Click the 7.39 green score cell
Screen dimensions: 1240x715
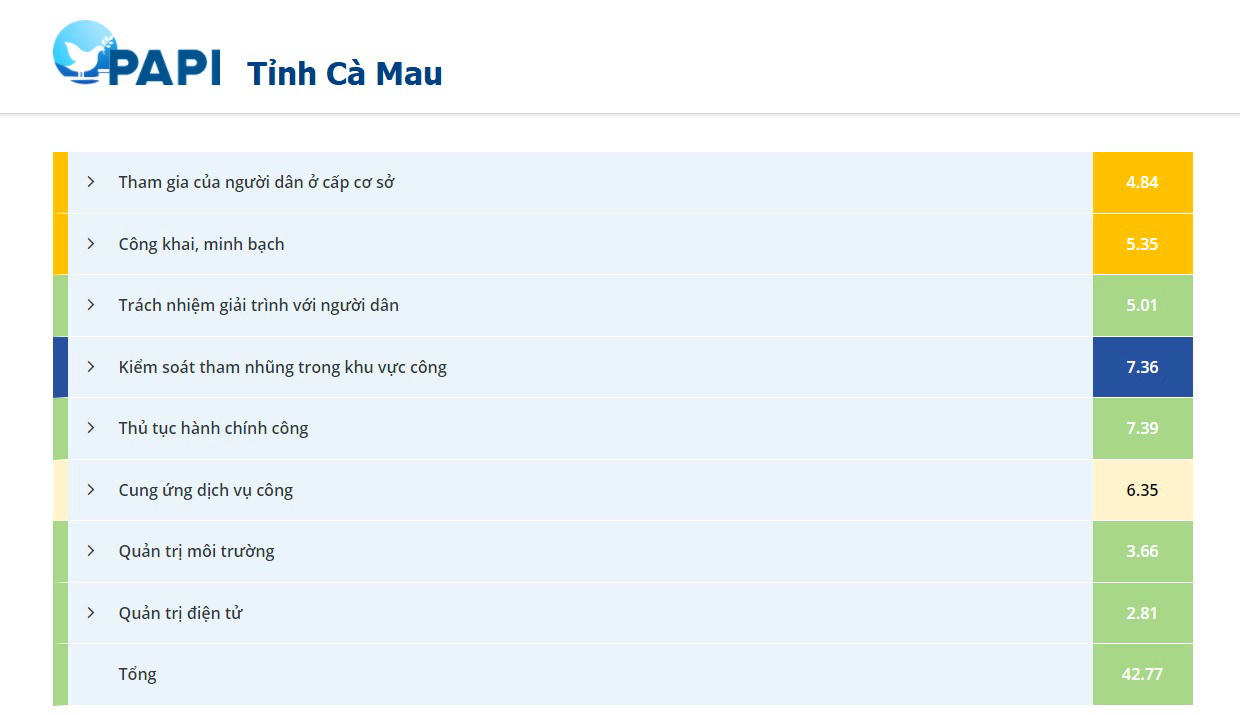1142,428
